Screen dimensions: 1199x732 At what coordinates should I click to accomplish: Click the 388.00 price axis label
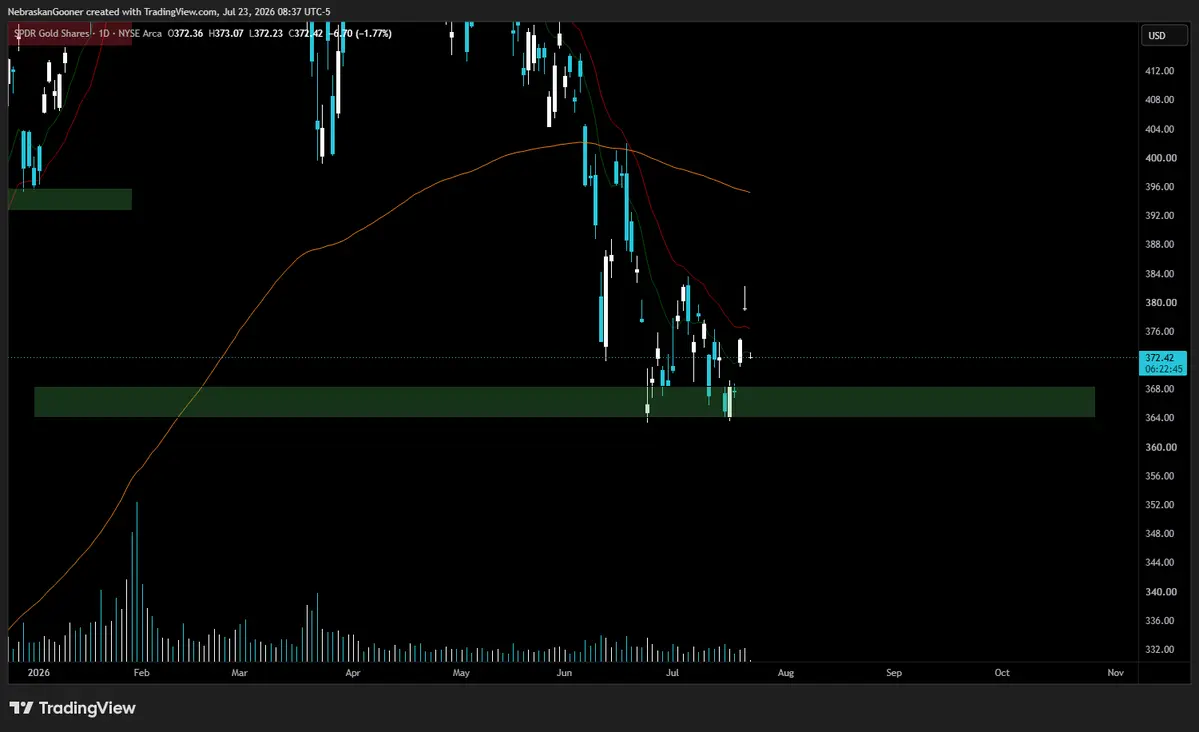(x=1159, y=245)
